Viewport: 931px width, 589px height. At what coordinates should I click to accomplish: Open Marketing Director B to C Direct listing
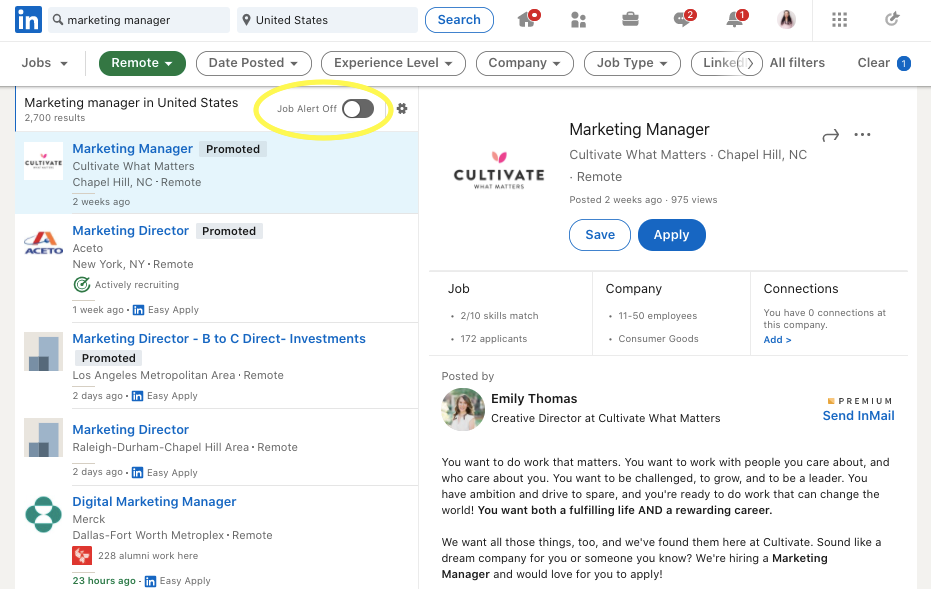219,338
